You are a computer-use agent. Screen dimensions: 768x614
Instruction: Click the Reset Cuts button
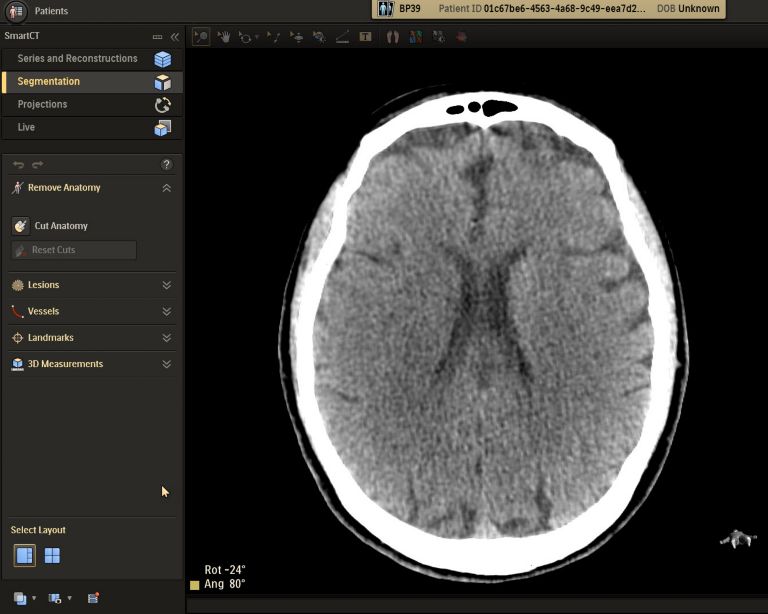pyautogui.click(x=74, y=250)
